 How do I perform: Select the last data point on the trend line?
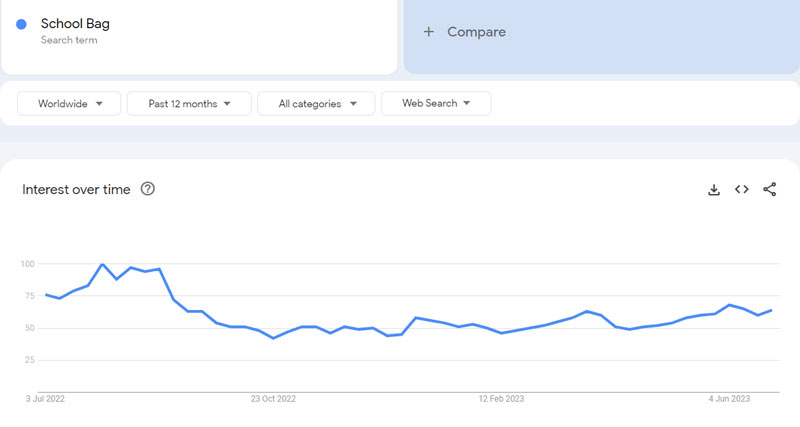point(771,310)
